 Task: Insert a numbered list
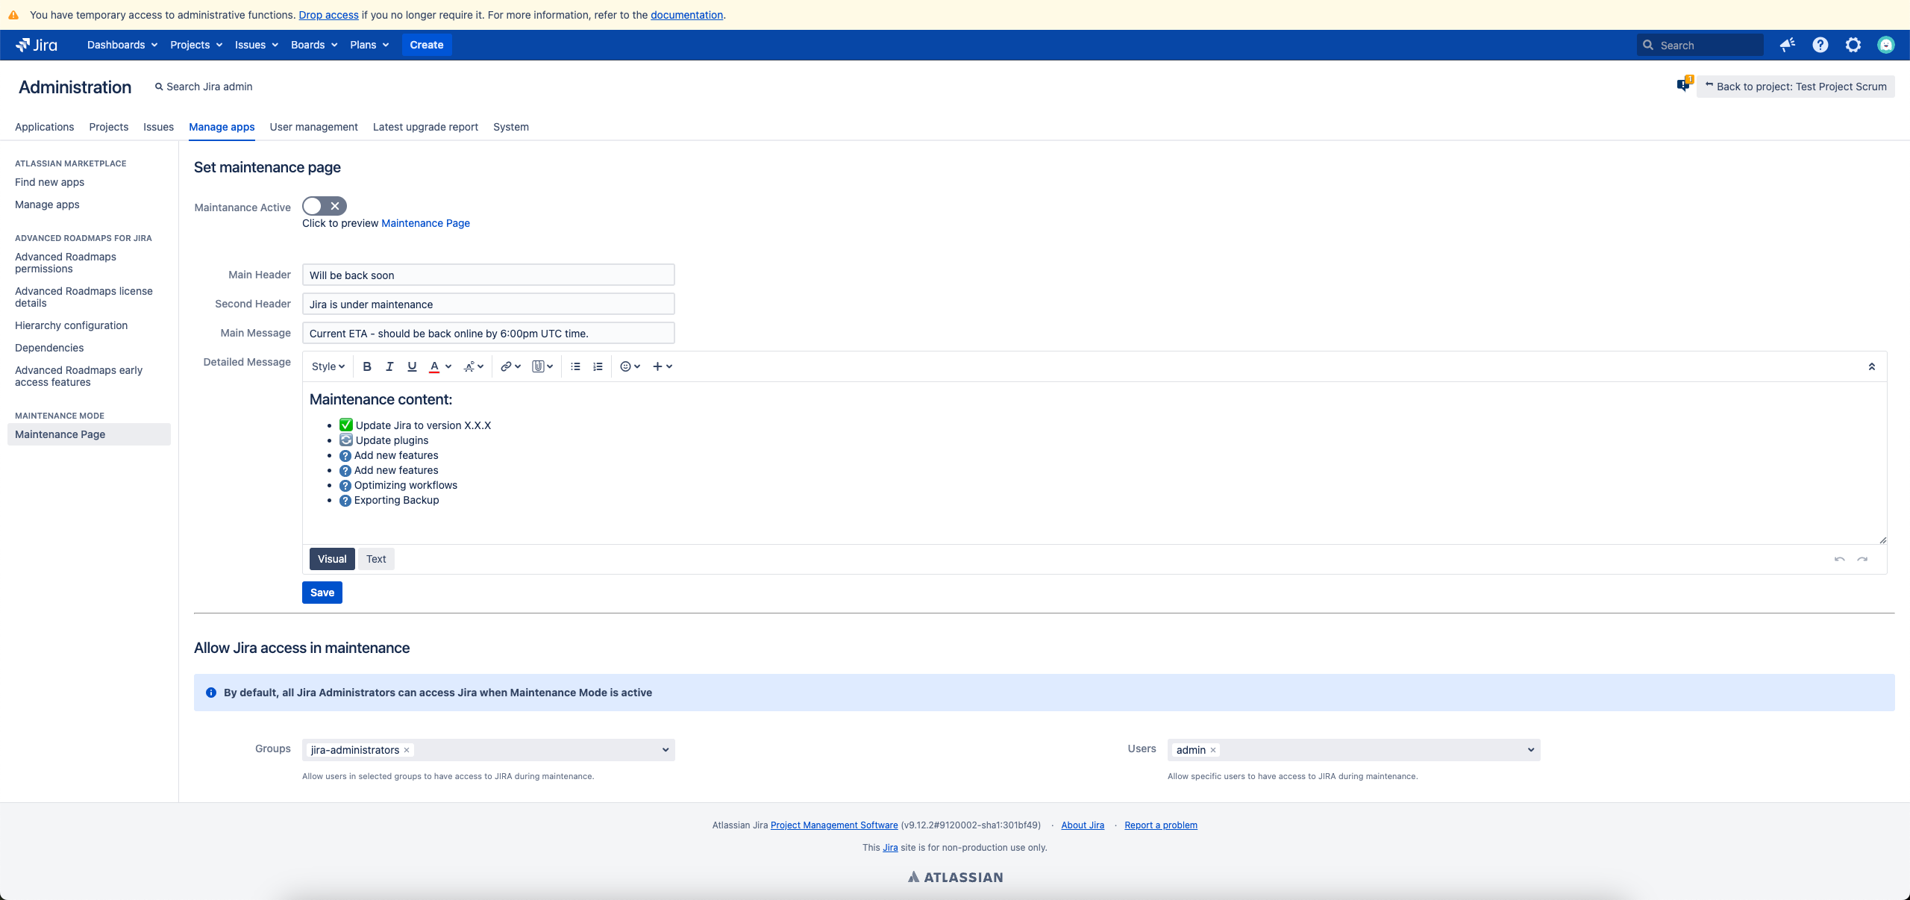click(598, 367)
